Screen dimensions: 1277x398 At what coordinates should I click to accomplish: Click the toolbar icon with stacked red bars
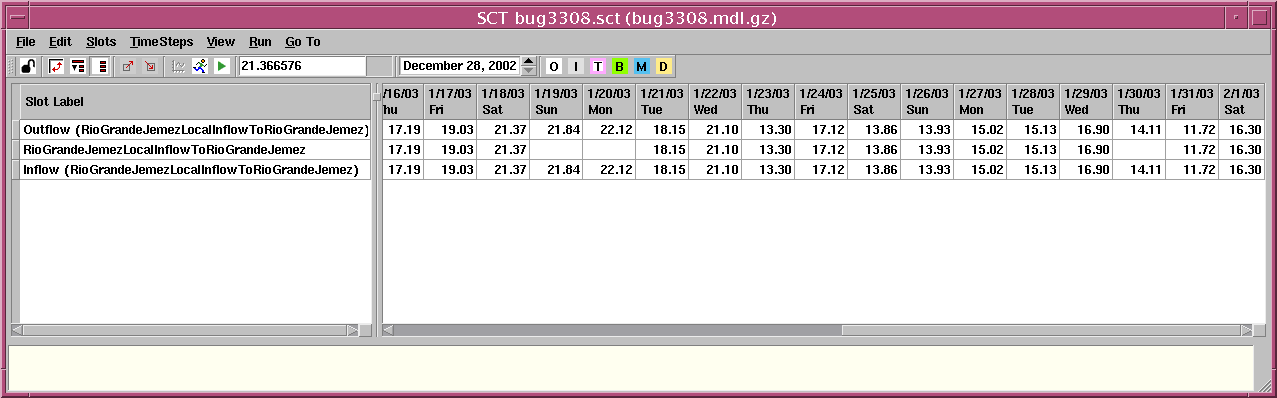pyautogui.click(x=100, y=66)
